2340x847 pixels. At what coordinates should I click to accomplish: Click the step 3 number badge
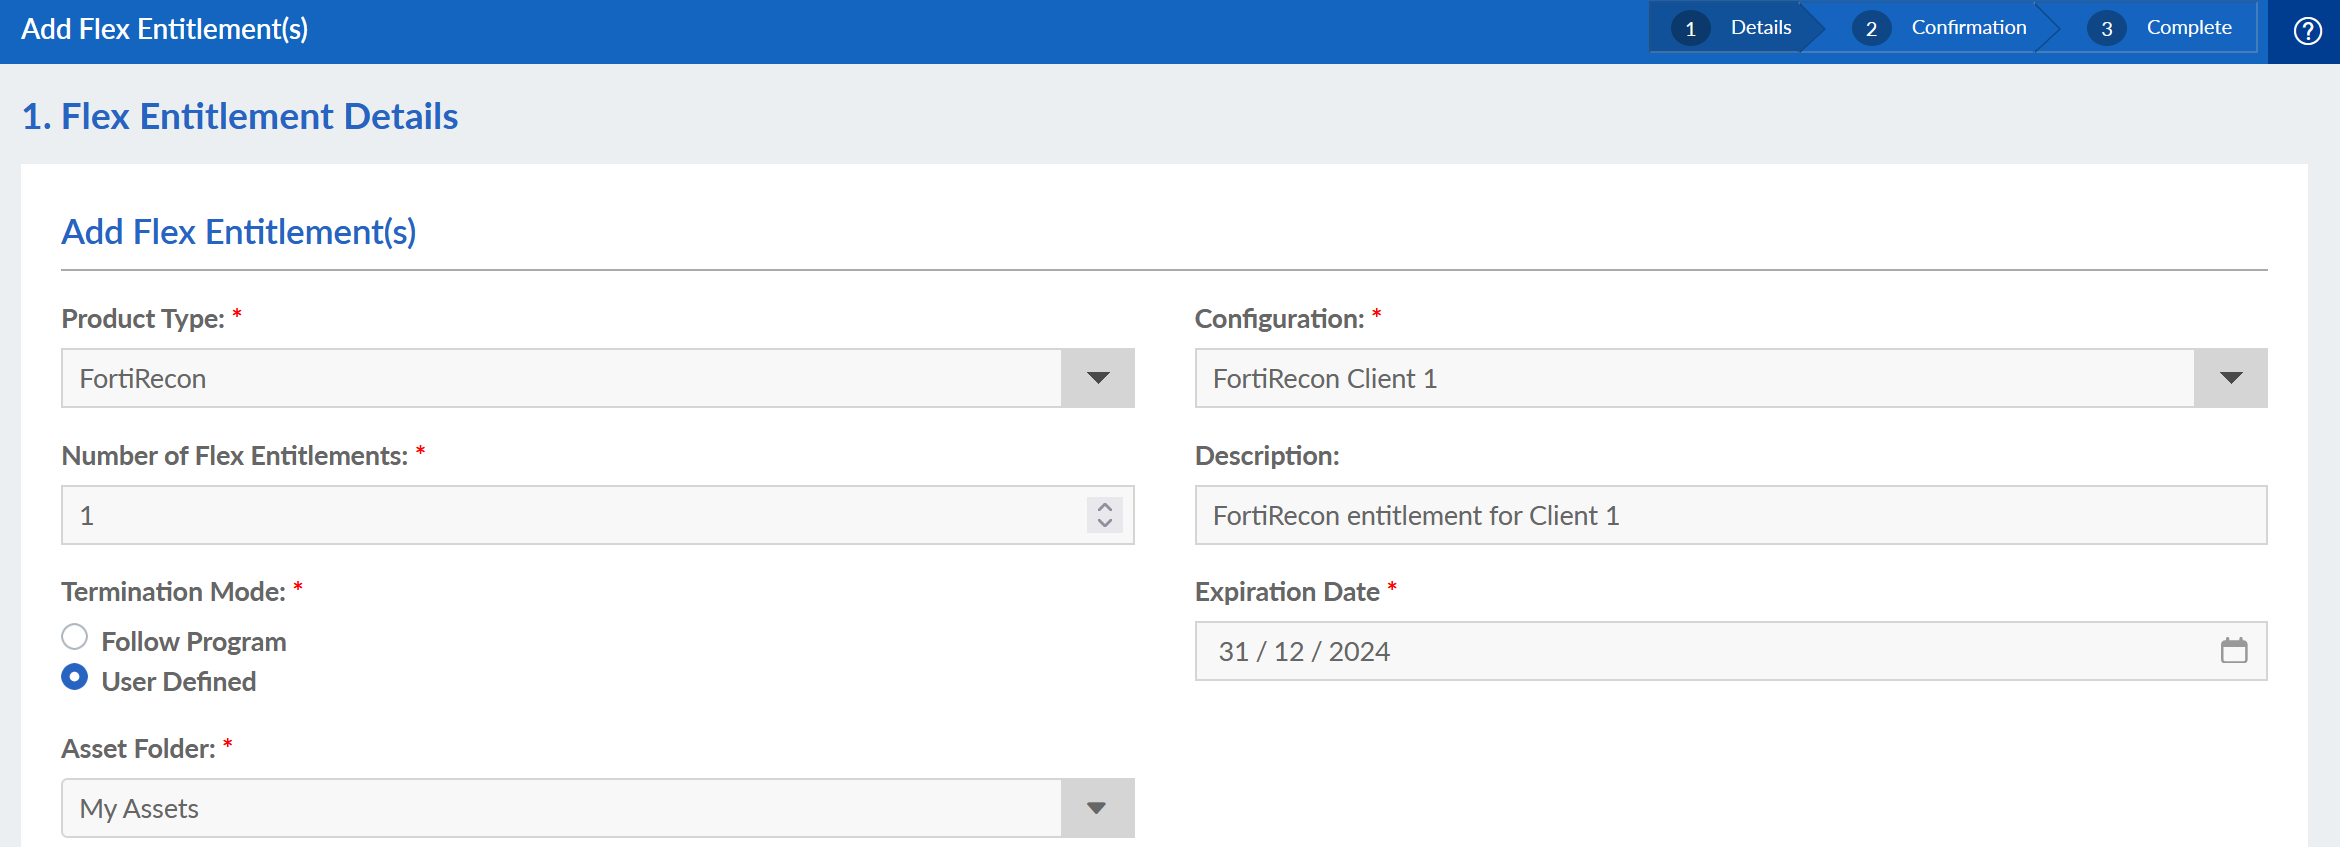2106,29
